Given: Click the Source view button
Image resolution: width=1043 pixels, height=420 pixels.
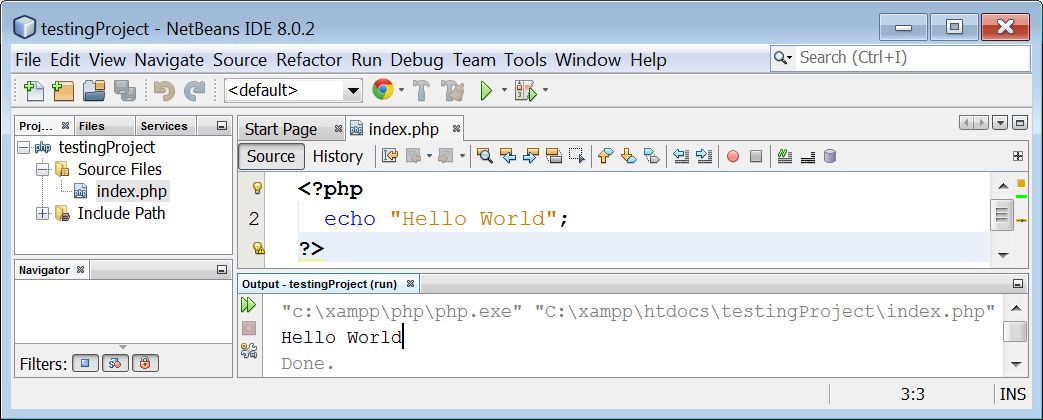Looking at the screenshot, I should click(271, 156).
